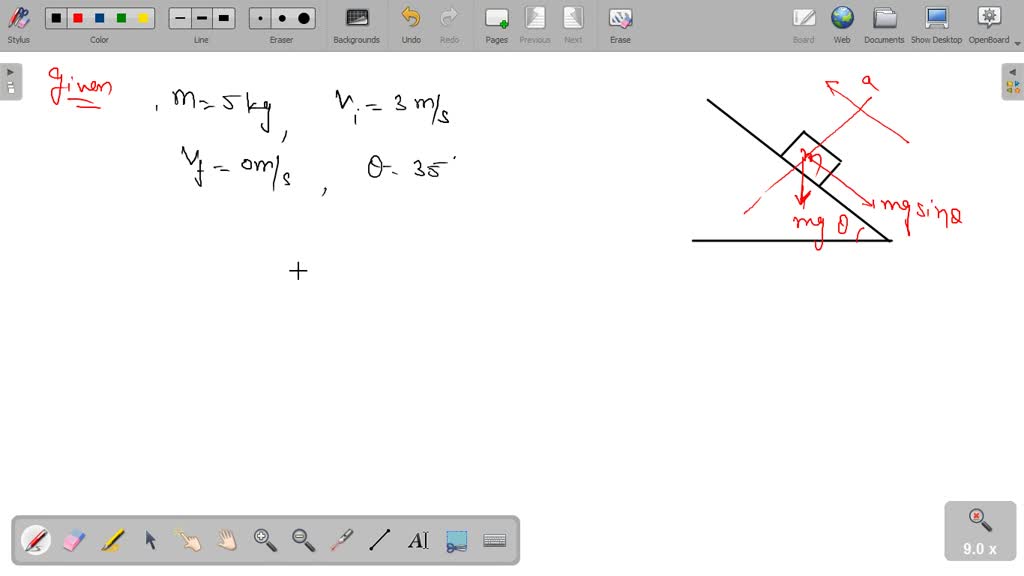Select the Text tool
The width and height of the screenshot is (1024, 576).
pyautogui.click(x=418, y=540)
